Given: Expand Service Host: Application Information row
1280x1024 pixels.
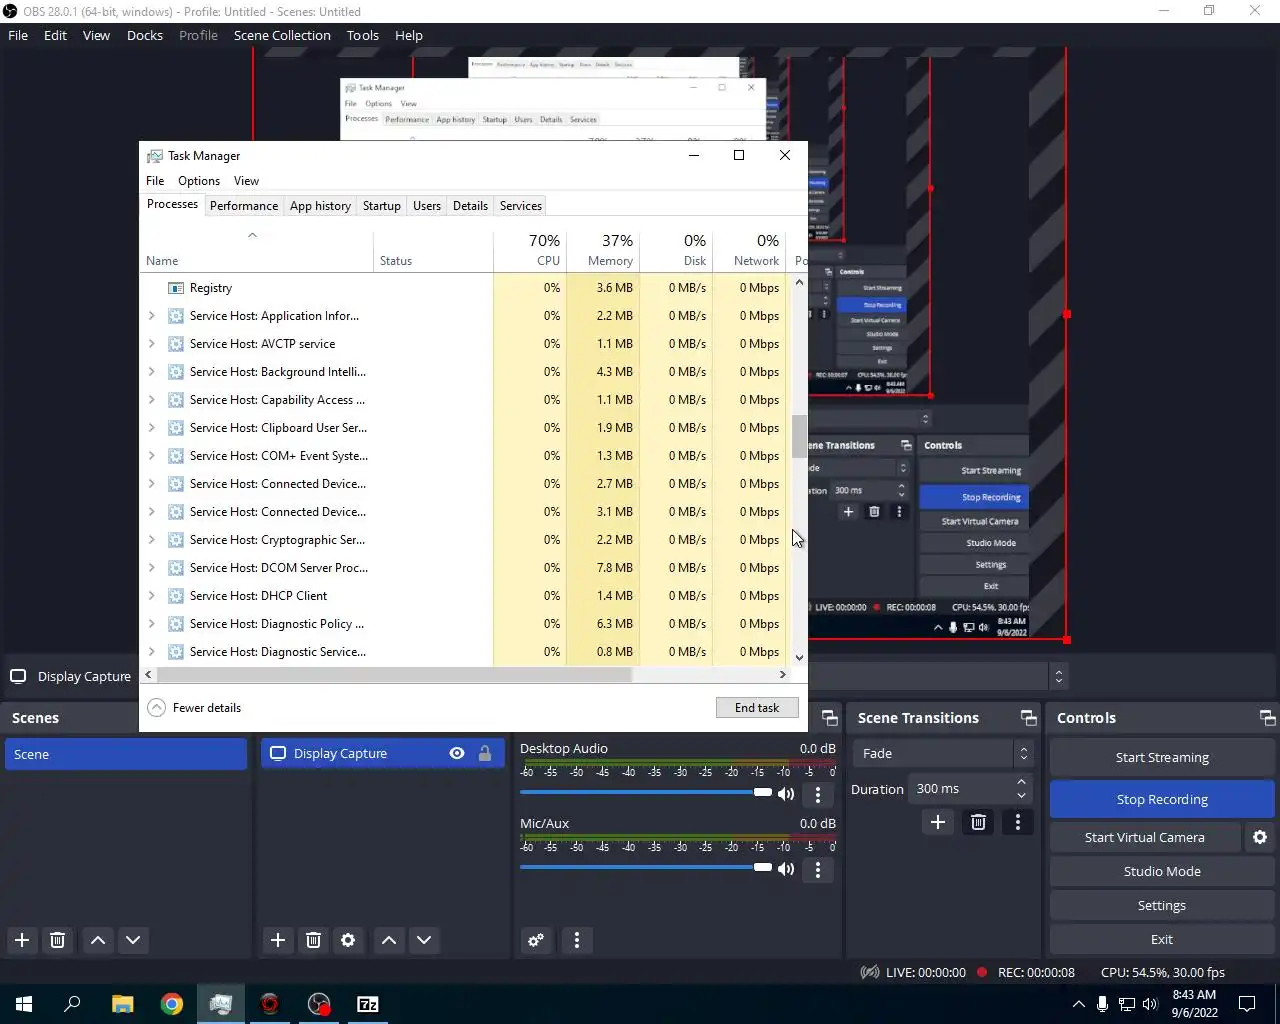Looking at the screenshot, I should [152, 316].
